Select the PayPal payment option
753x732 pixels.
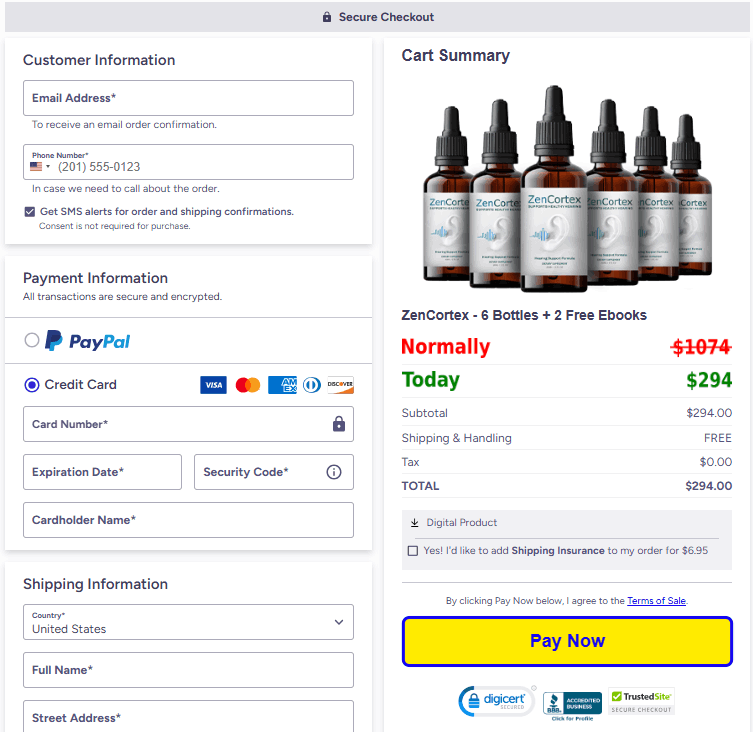32,341
